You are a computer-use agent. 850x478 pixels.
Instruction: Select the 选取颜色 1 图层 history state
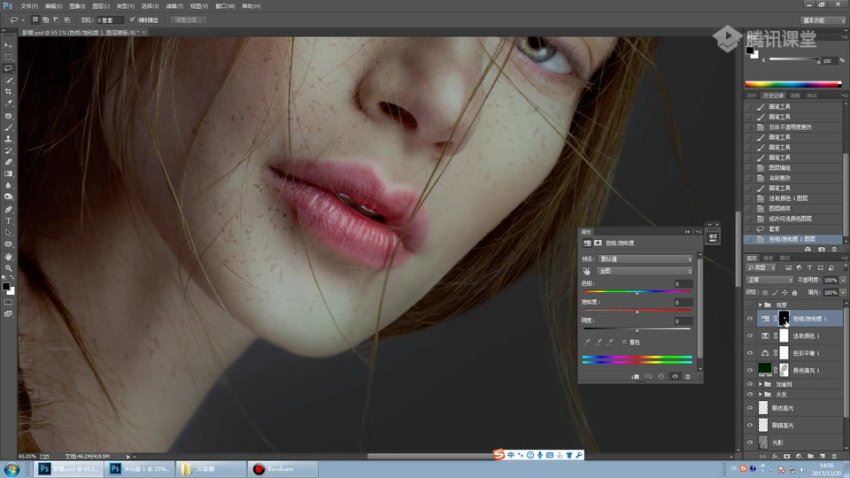point(794,198)
